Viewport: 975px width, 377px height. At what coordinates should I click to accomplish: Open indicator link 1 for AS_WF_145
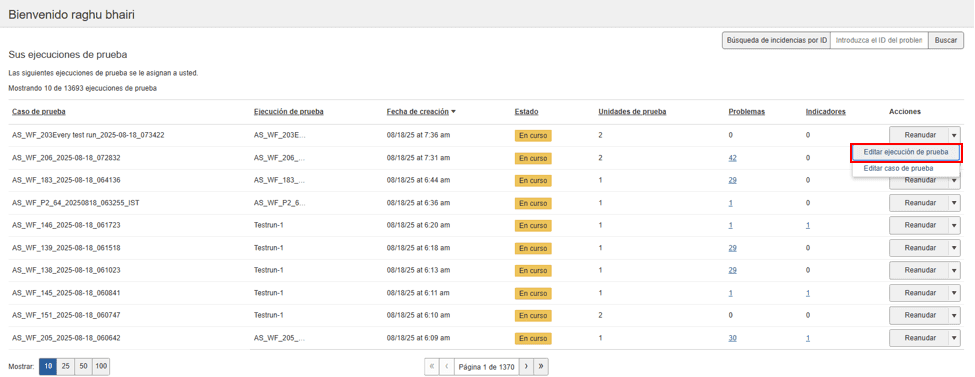point(808,293)
